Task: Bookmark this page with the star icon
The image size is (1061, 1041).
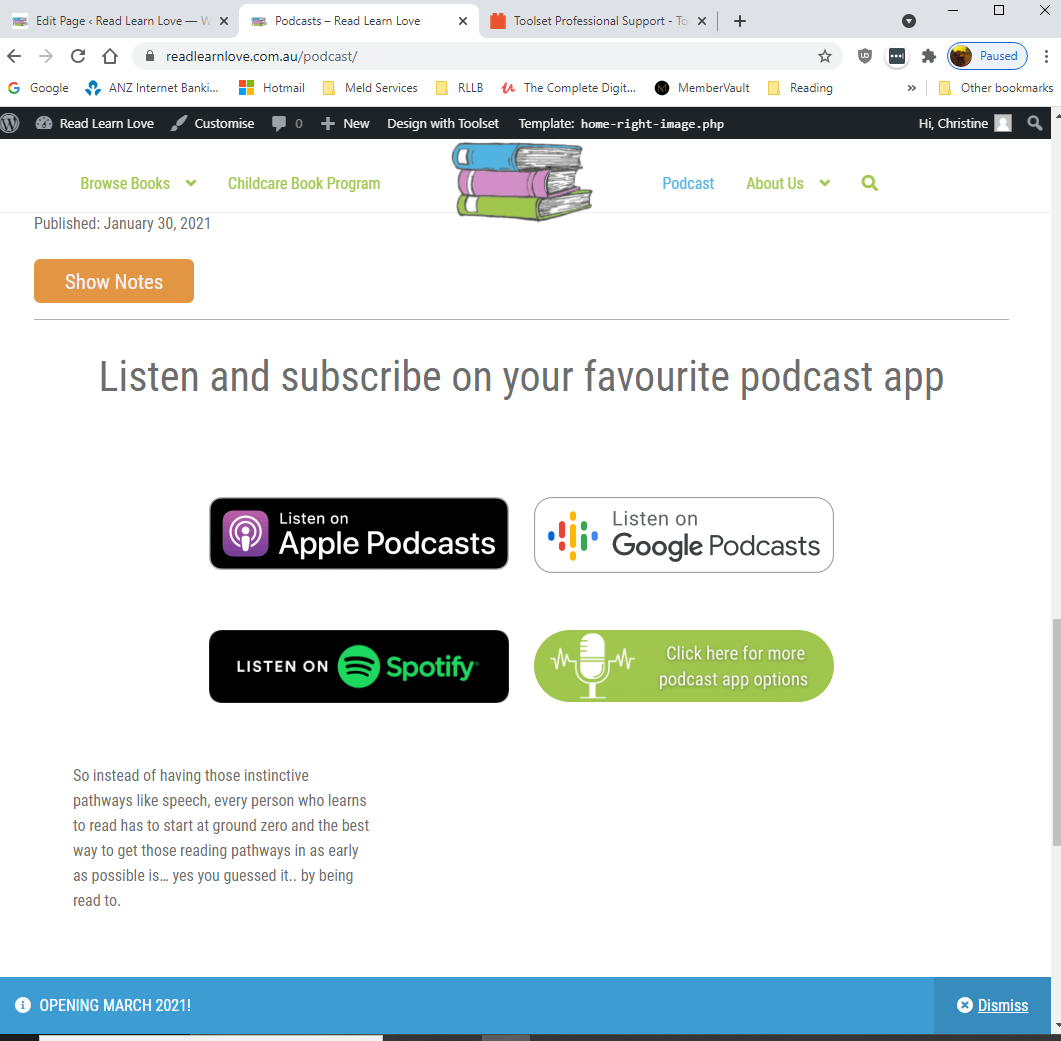Action: coord(824,56)
